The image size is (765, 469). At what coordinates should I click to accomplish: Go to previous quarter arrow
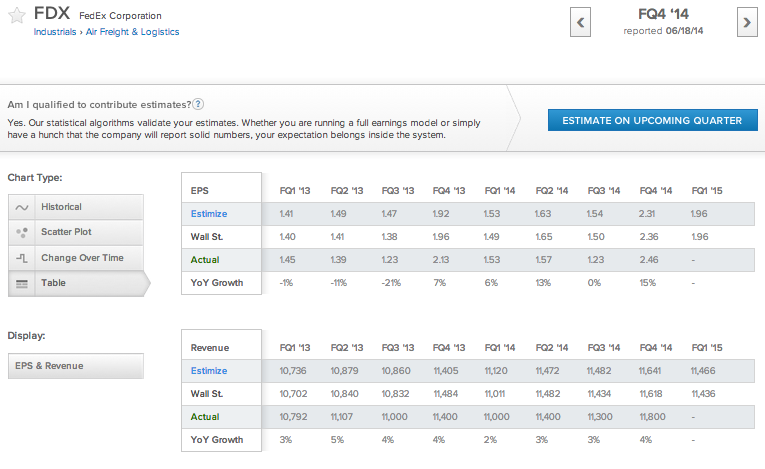click(x=581, y=22)
